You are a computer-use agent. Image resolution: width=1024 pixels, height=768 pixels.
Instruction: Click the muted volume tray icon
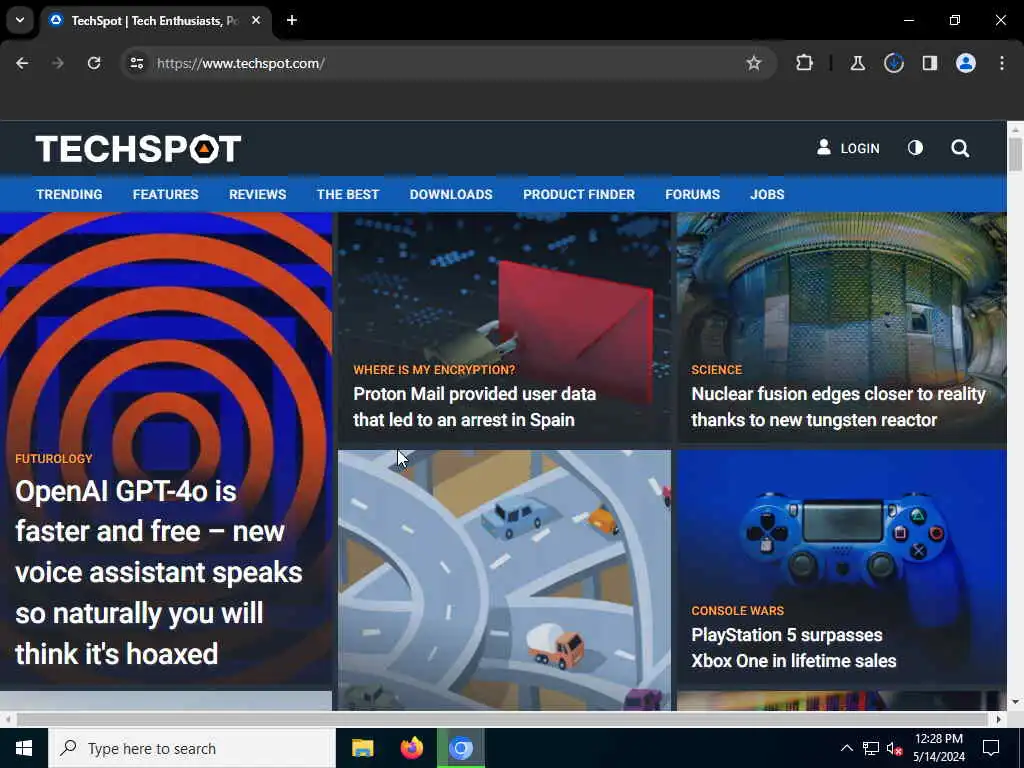pyautogui.click(x=895, y=748)
